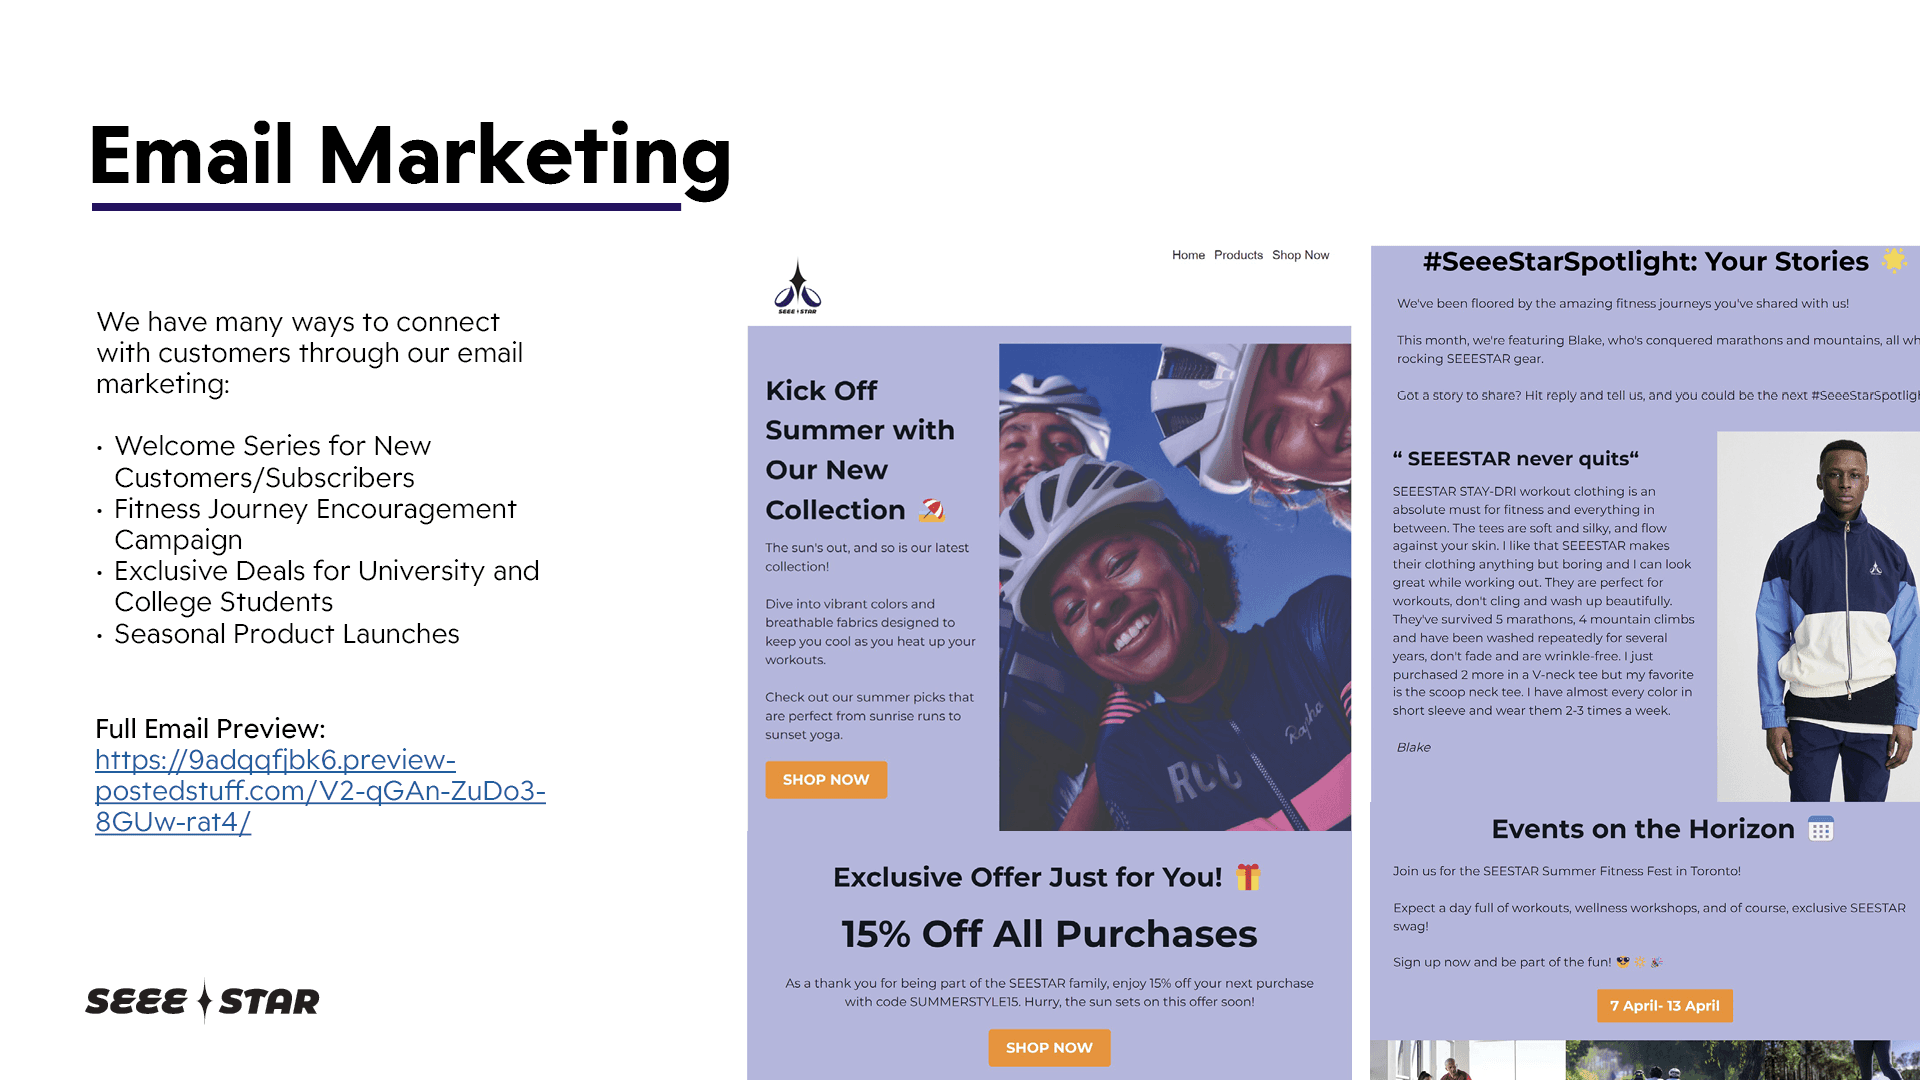
Task: Click the SEEE STAR logo above the email
Action: (797, 288)
